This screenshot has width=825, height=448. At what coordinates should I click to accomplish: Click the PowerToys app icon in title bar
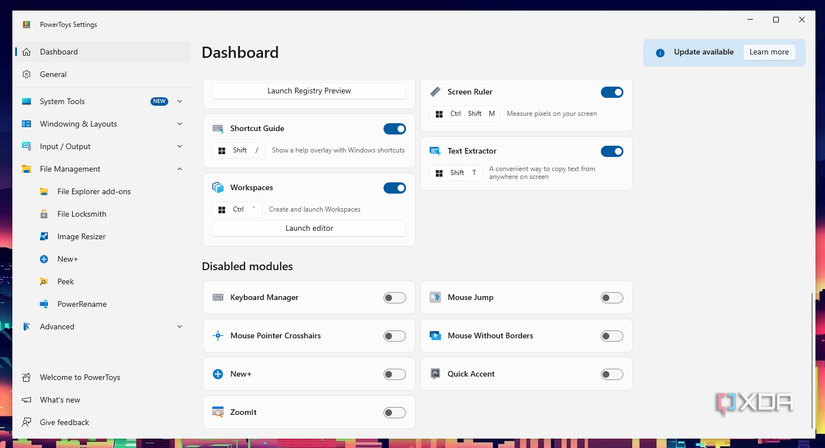tap(26, 25)
